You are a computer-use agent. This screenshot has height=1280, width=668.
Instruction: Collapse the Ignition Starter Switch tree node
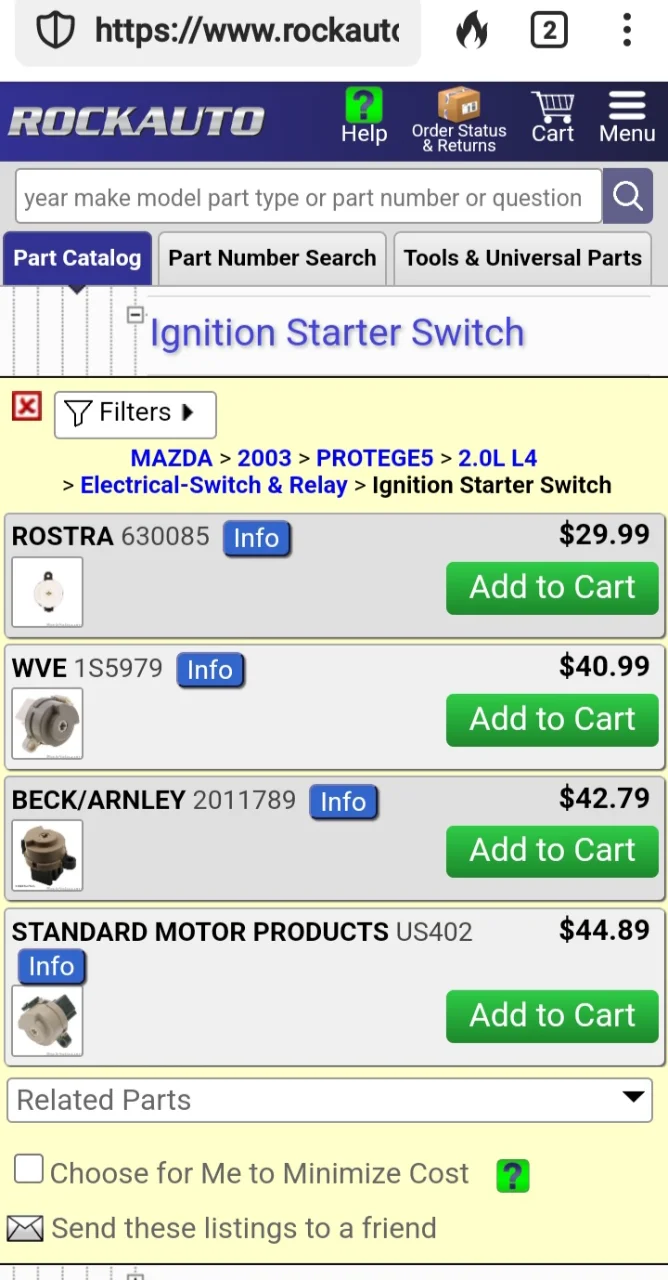(x=135, y=315)
